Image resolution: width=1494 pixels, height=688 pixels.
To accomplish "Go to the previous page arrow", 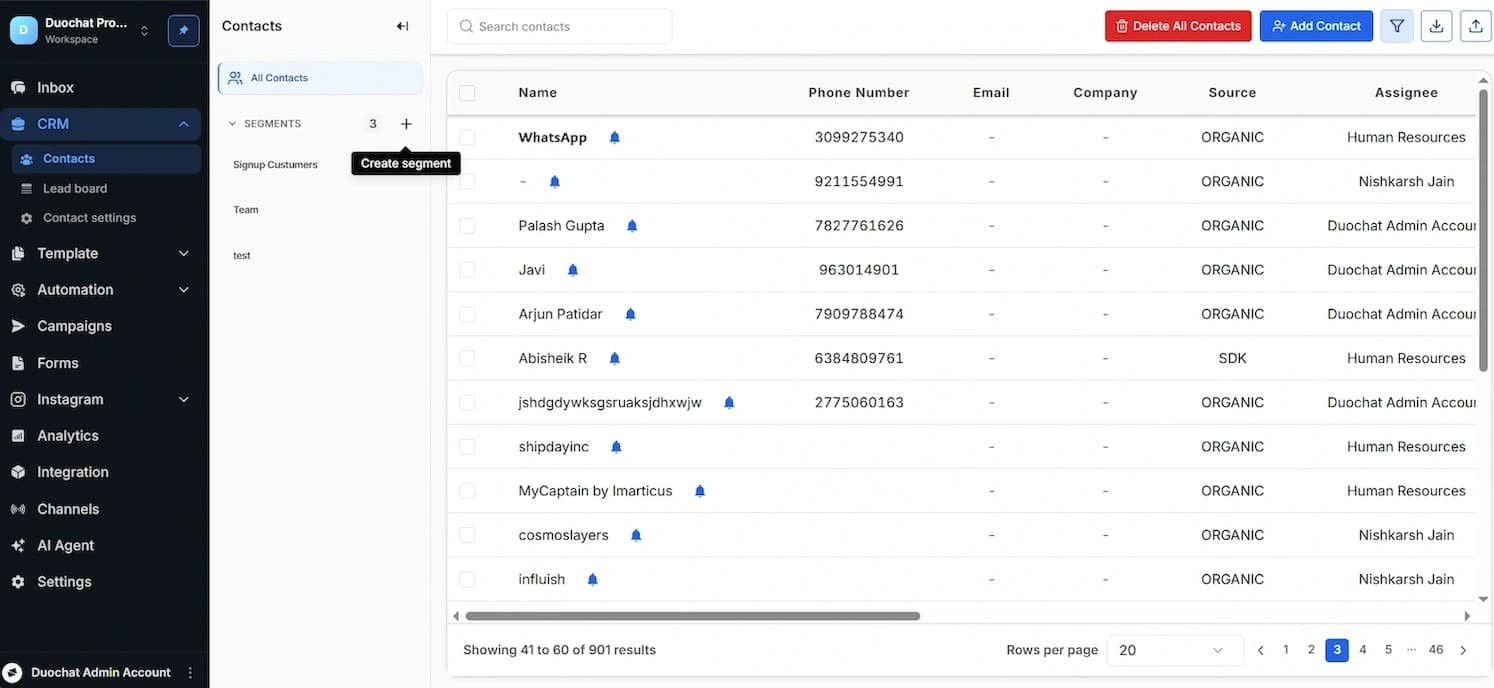I will point(1260,650).
